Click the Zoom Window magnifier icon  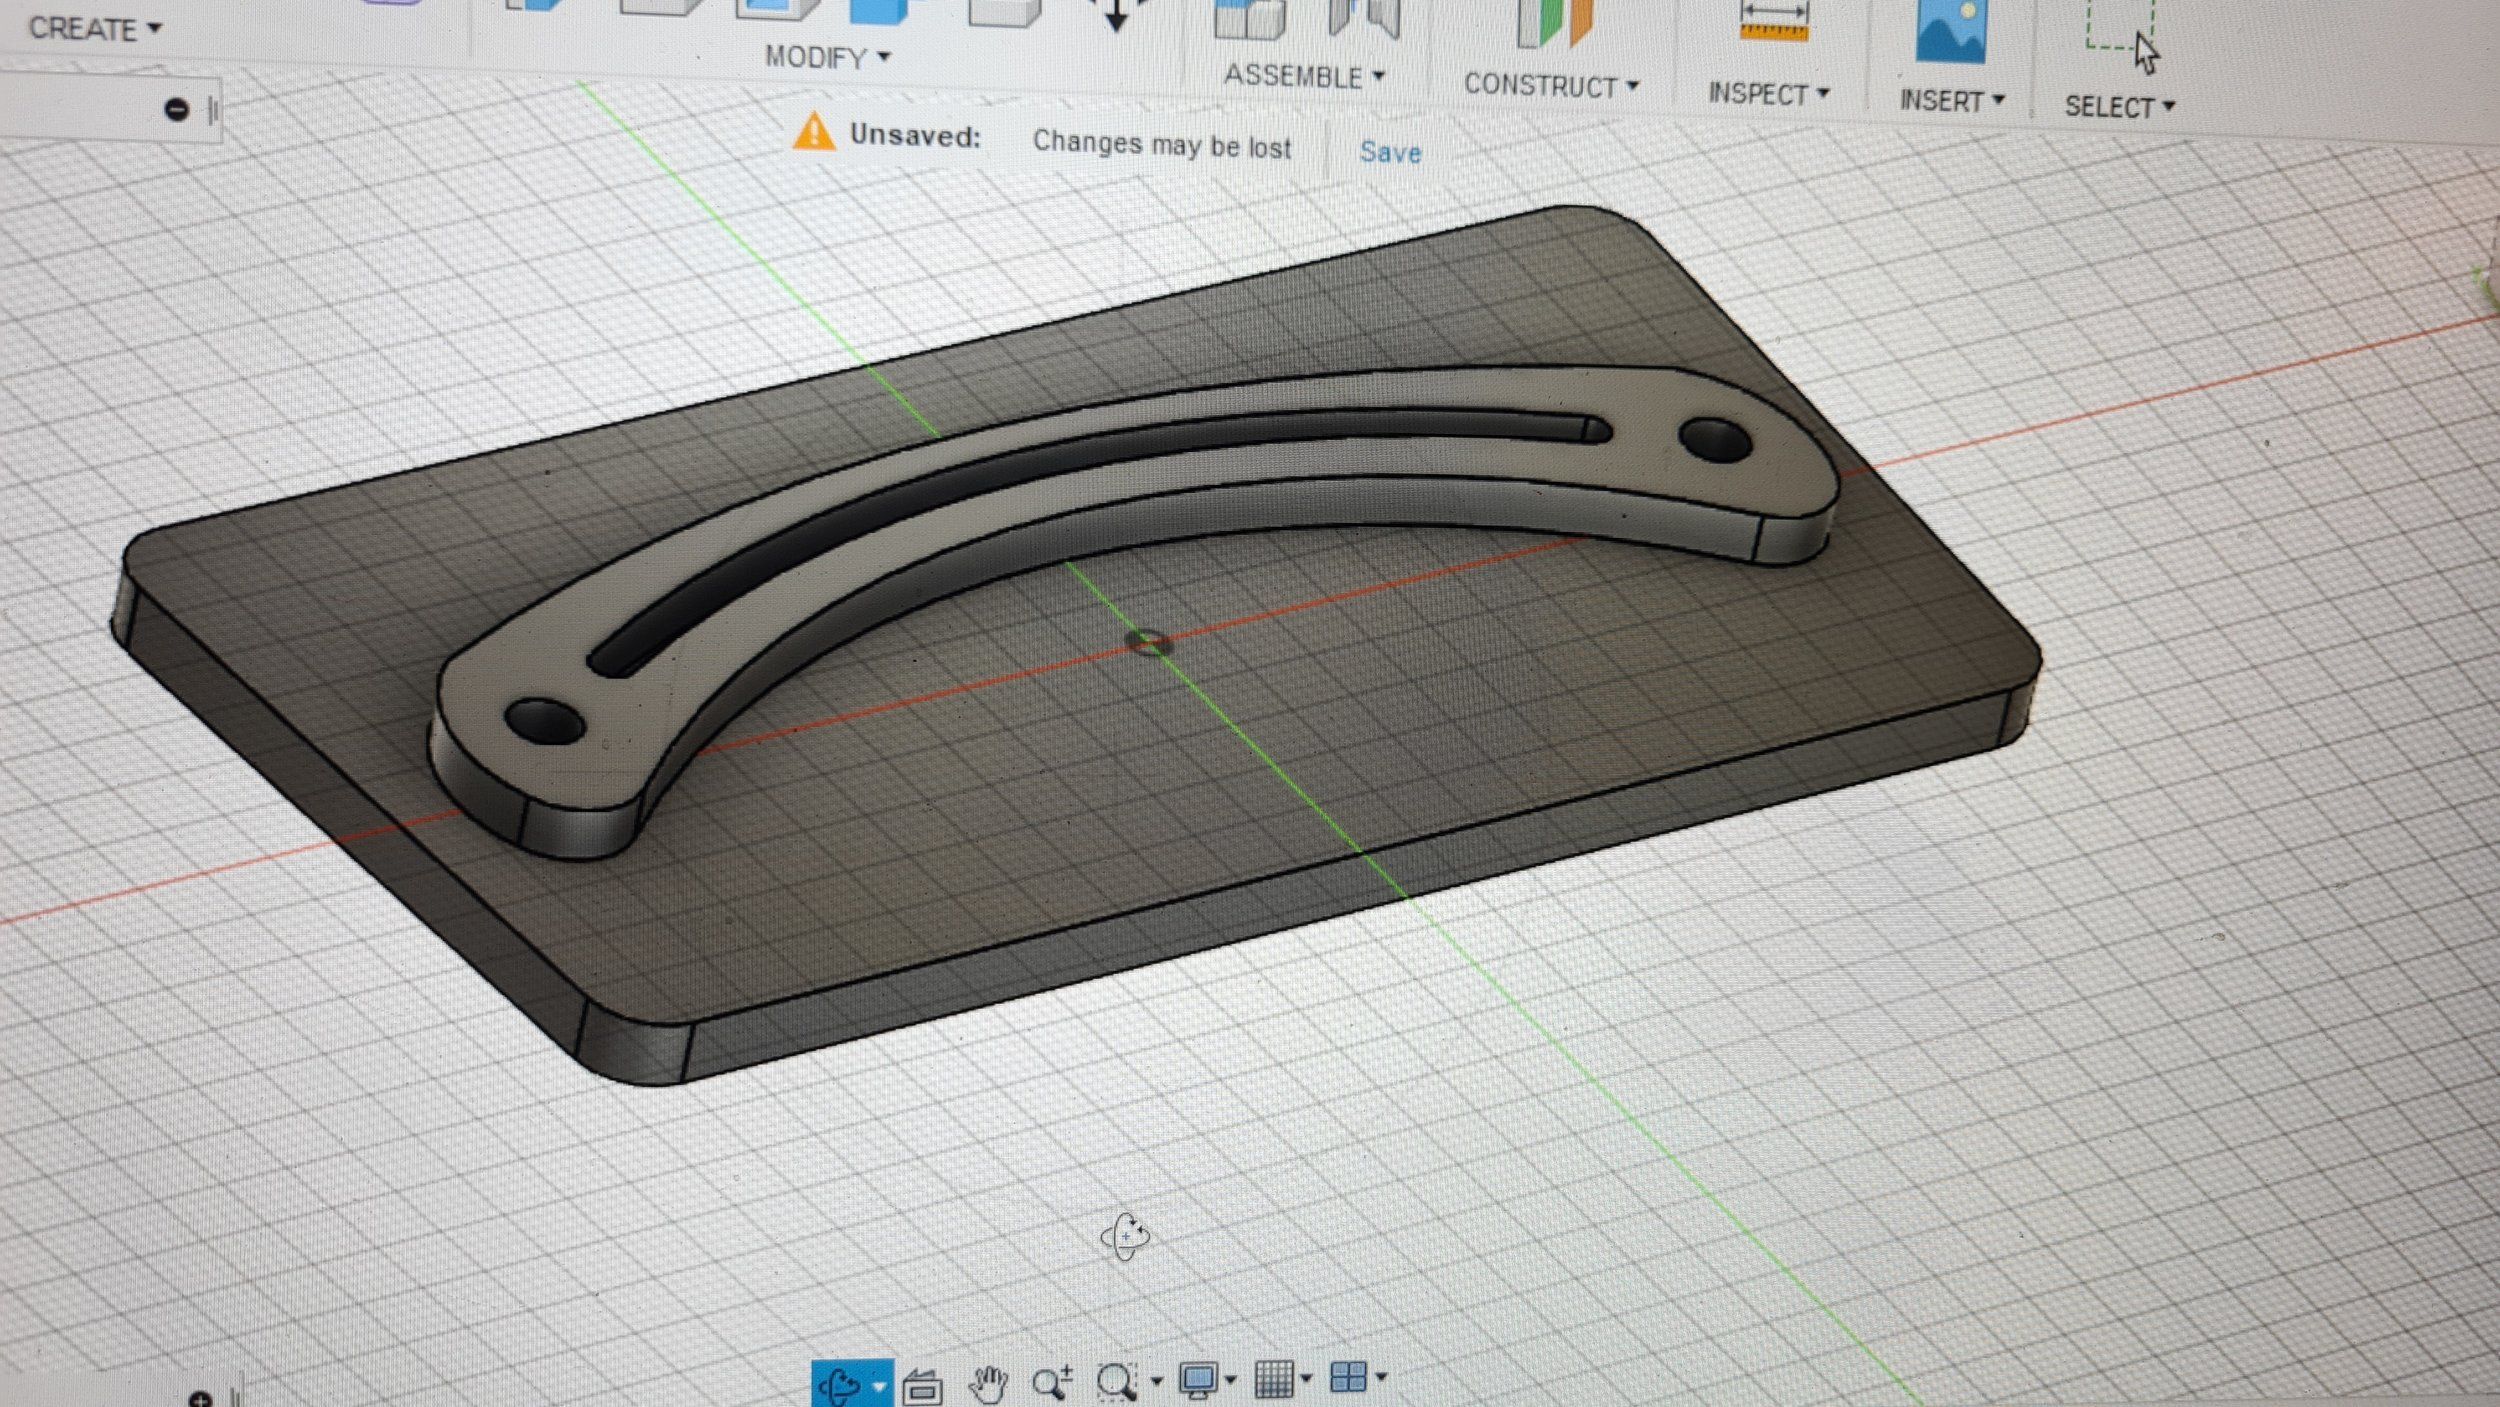coord(1116,1382)
